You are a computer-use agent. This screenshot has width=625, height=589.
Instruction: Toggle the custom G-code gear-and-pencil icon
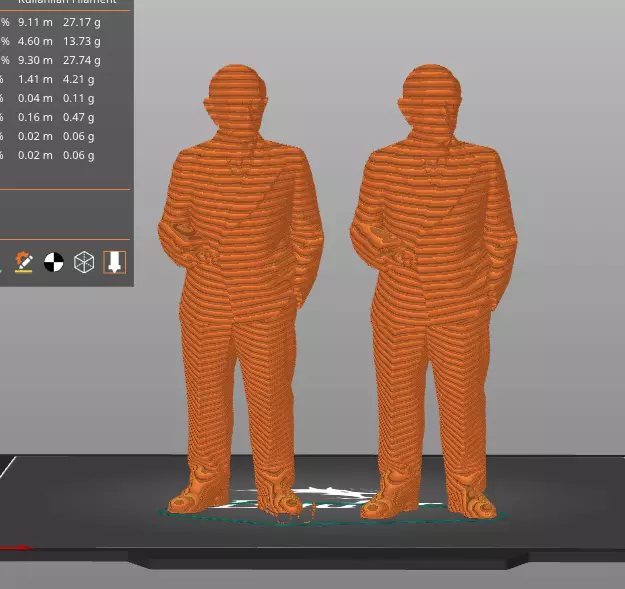[24, 262]
